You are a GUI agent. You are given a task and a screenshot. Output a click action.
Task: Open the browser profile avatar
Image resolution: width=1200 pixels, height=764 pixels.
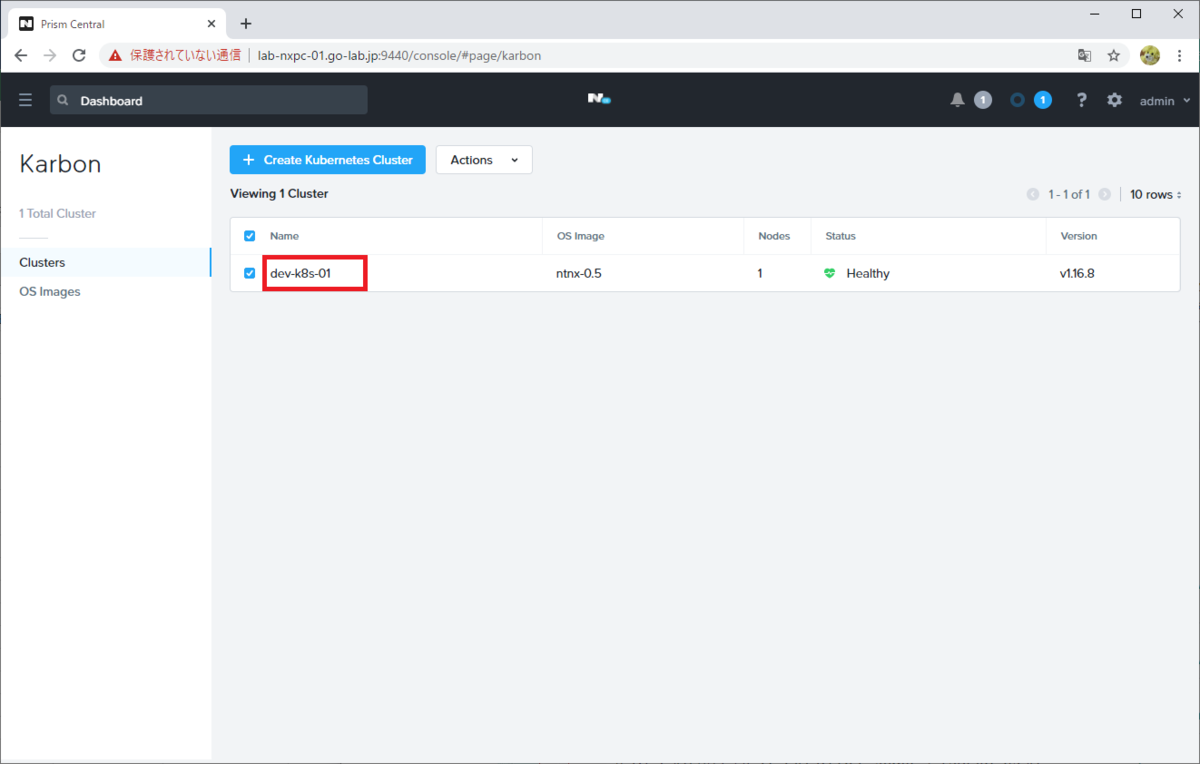coord(1149,55)
